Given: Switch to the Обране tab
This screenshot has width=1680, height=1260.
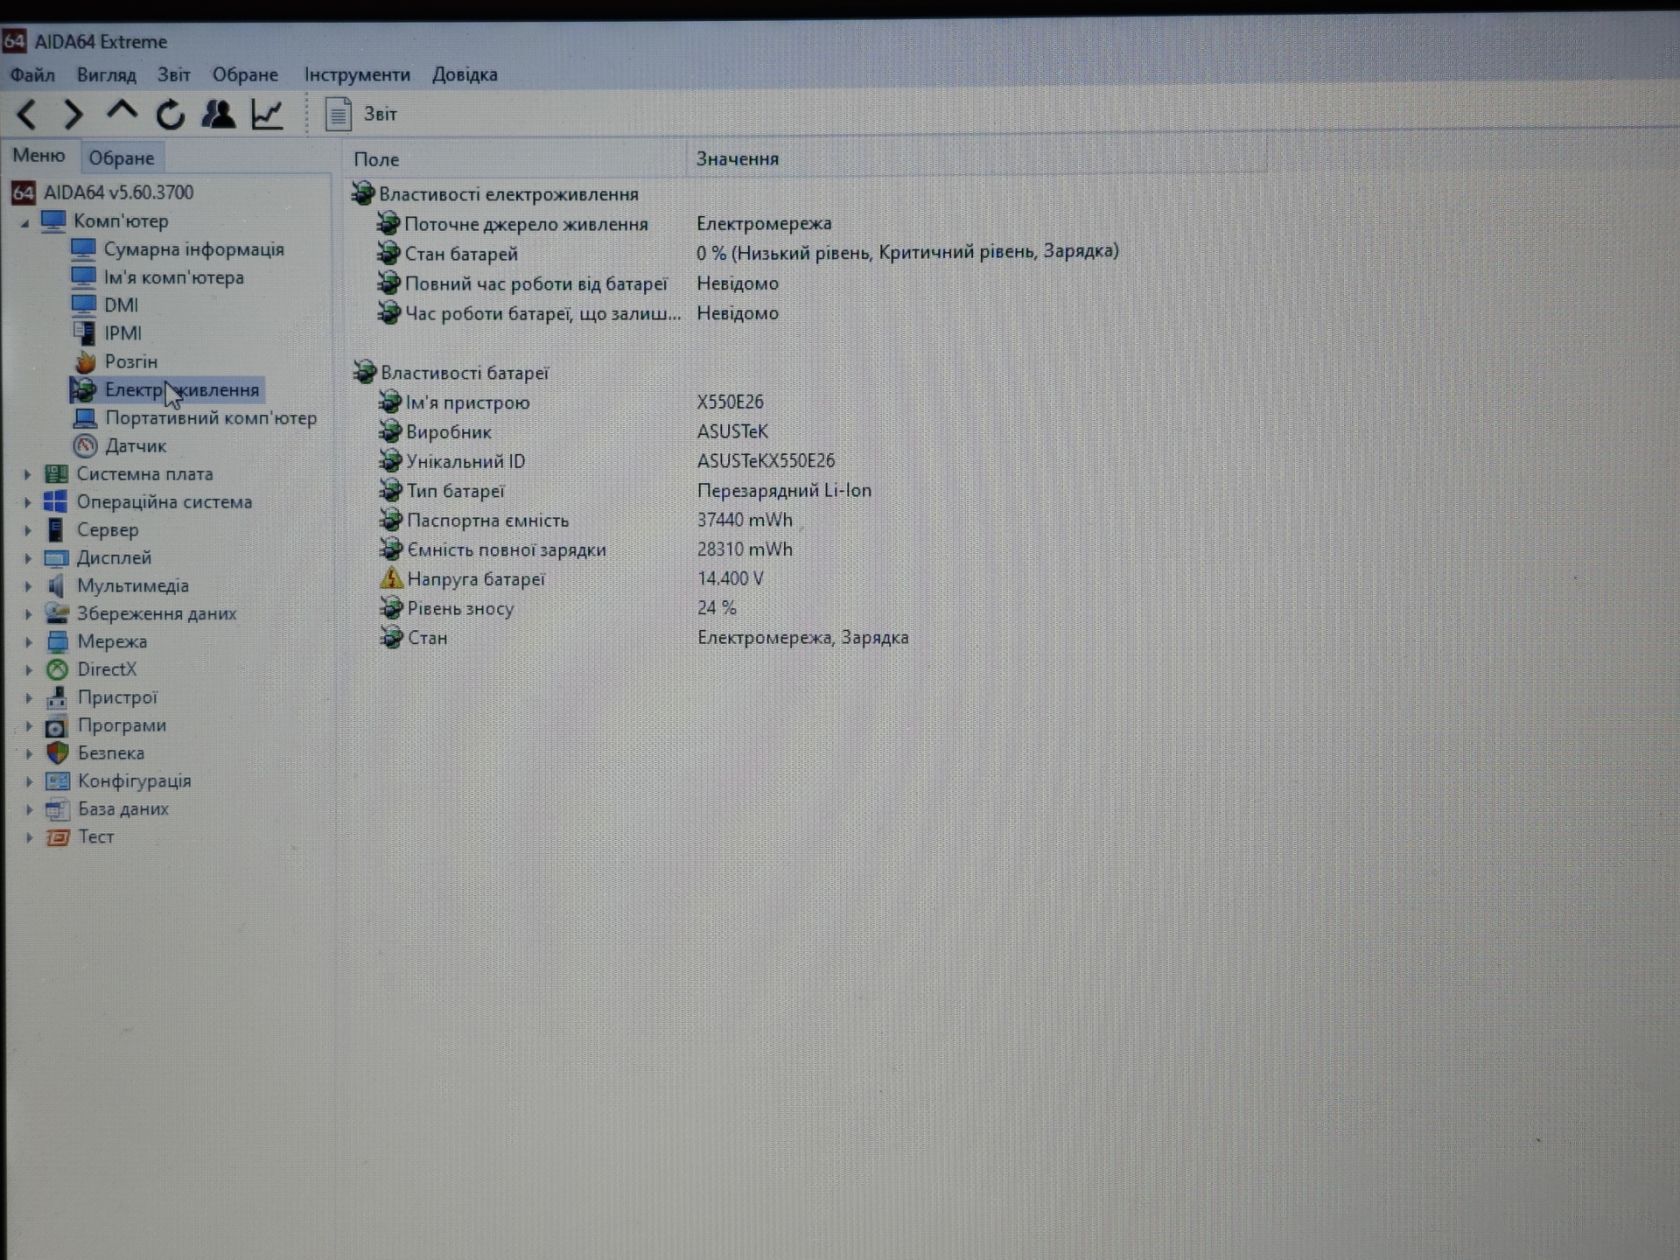Looking at the screenshot, I should point(121,158).
